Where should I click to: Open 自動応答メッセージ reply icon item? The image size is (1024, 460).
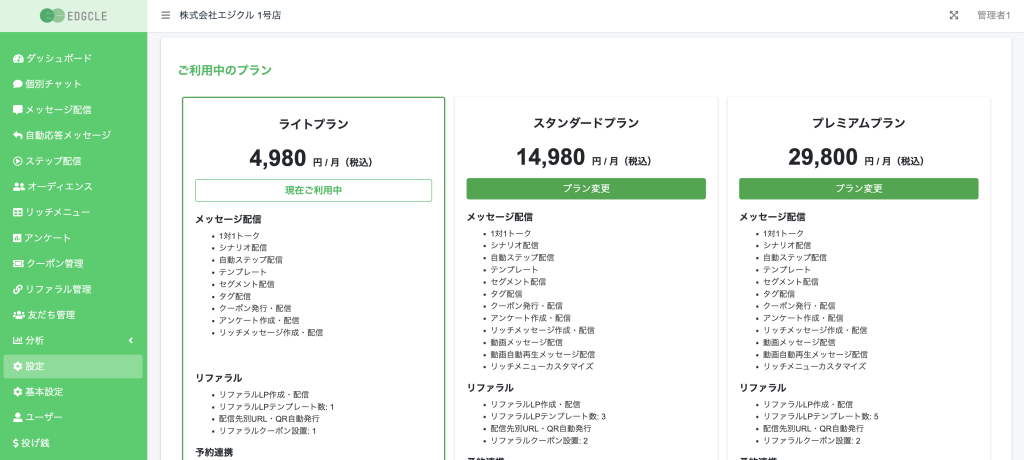tap(61, 135)
